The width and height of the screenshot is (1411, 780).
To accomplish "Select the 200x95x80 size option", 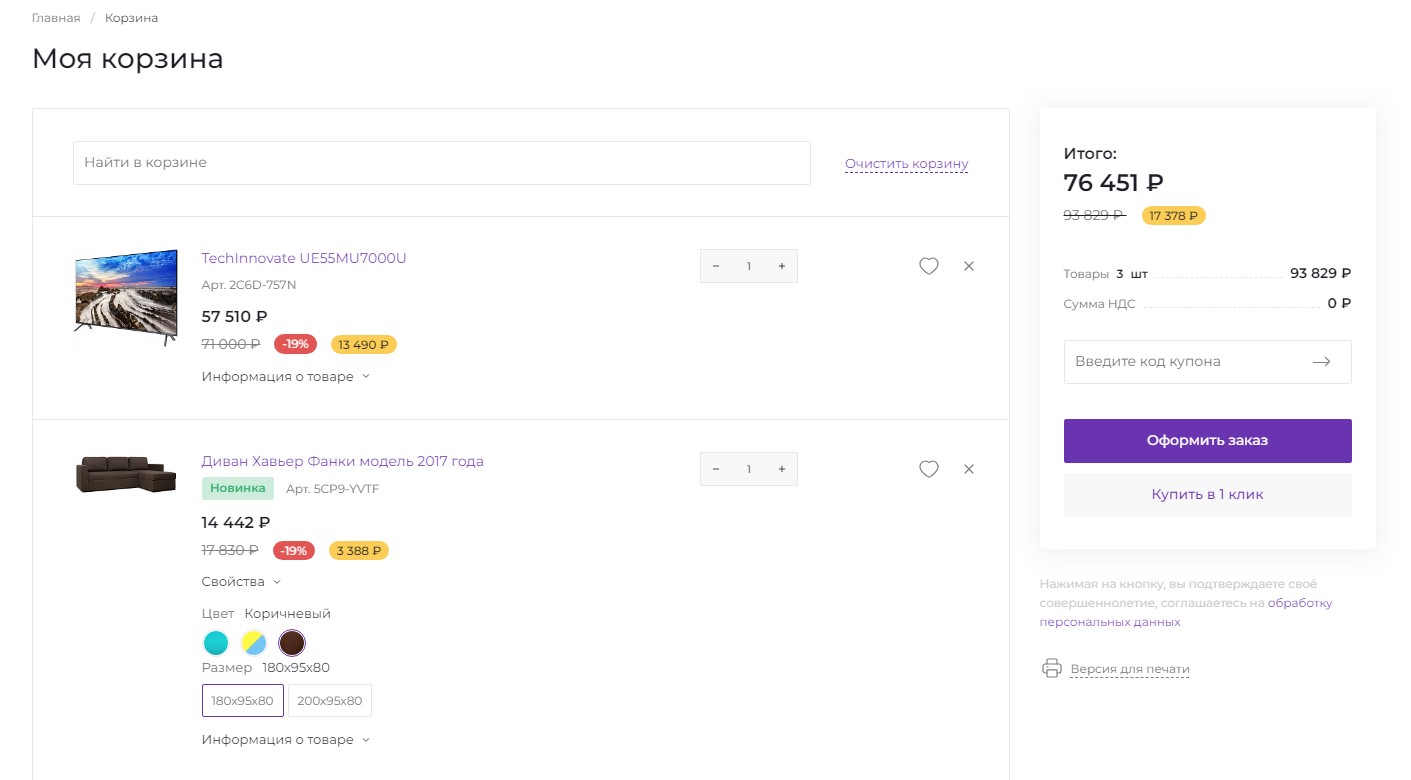I will point(329,701).
